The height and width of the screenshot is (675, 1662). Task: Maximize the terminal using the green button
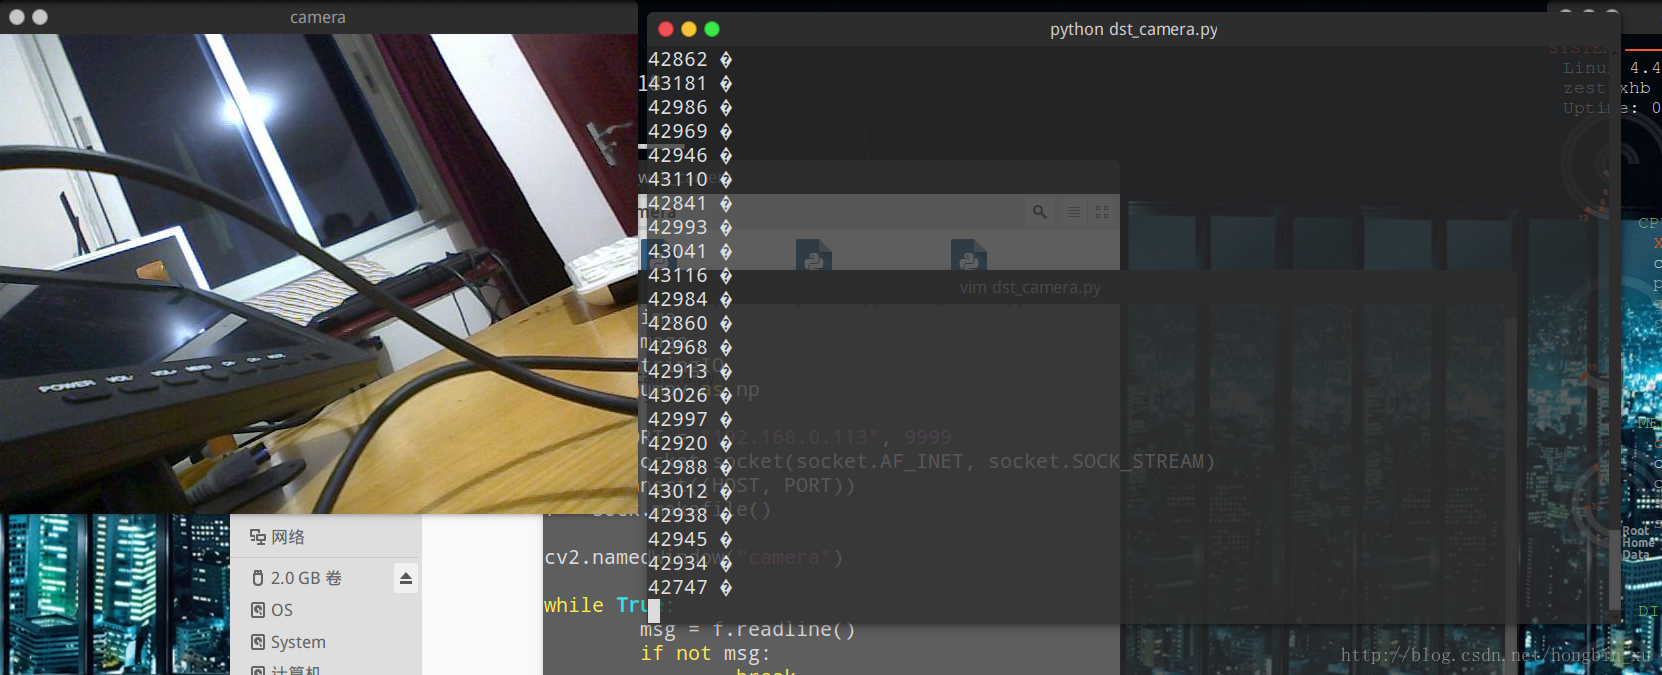click(x=712, y=29)
